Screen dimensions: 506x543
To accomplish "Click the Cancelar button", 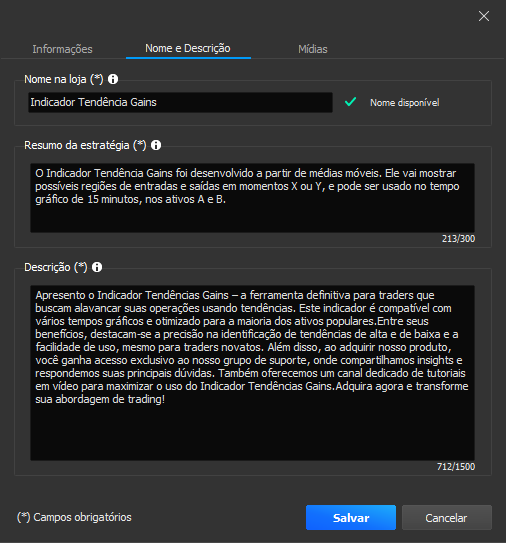I will pyautogui.click(x=446, y=517).
